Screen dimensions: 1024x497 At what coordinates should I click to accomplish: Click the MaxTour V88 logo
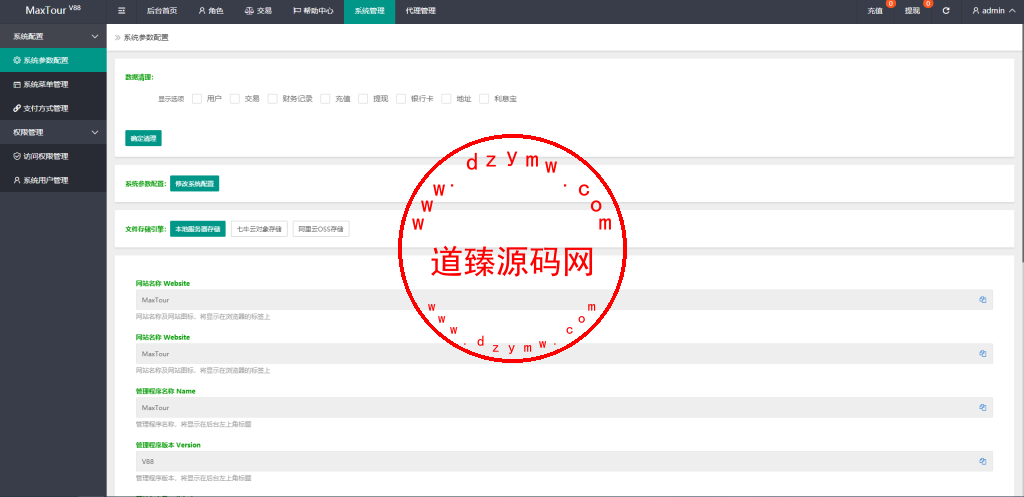tap(53, 11)
